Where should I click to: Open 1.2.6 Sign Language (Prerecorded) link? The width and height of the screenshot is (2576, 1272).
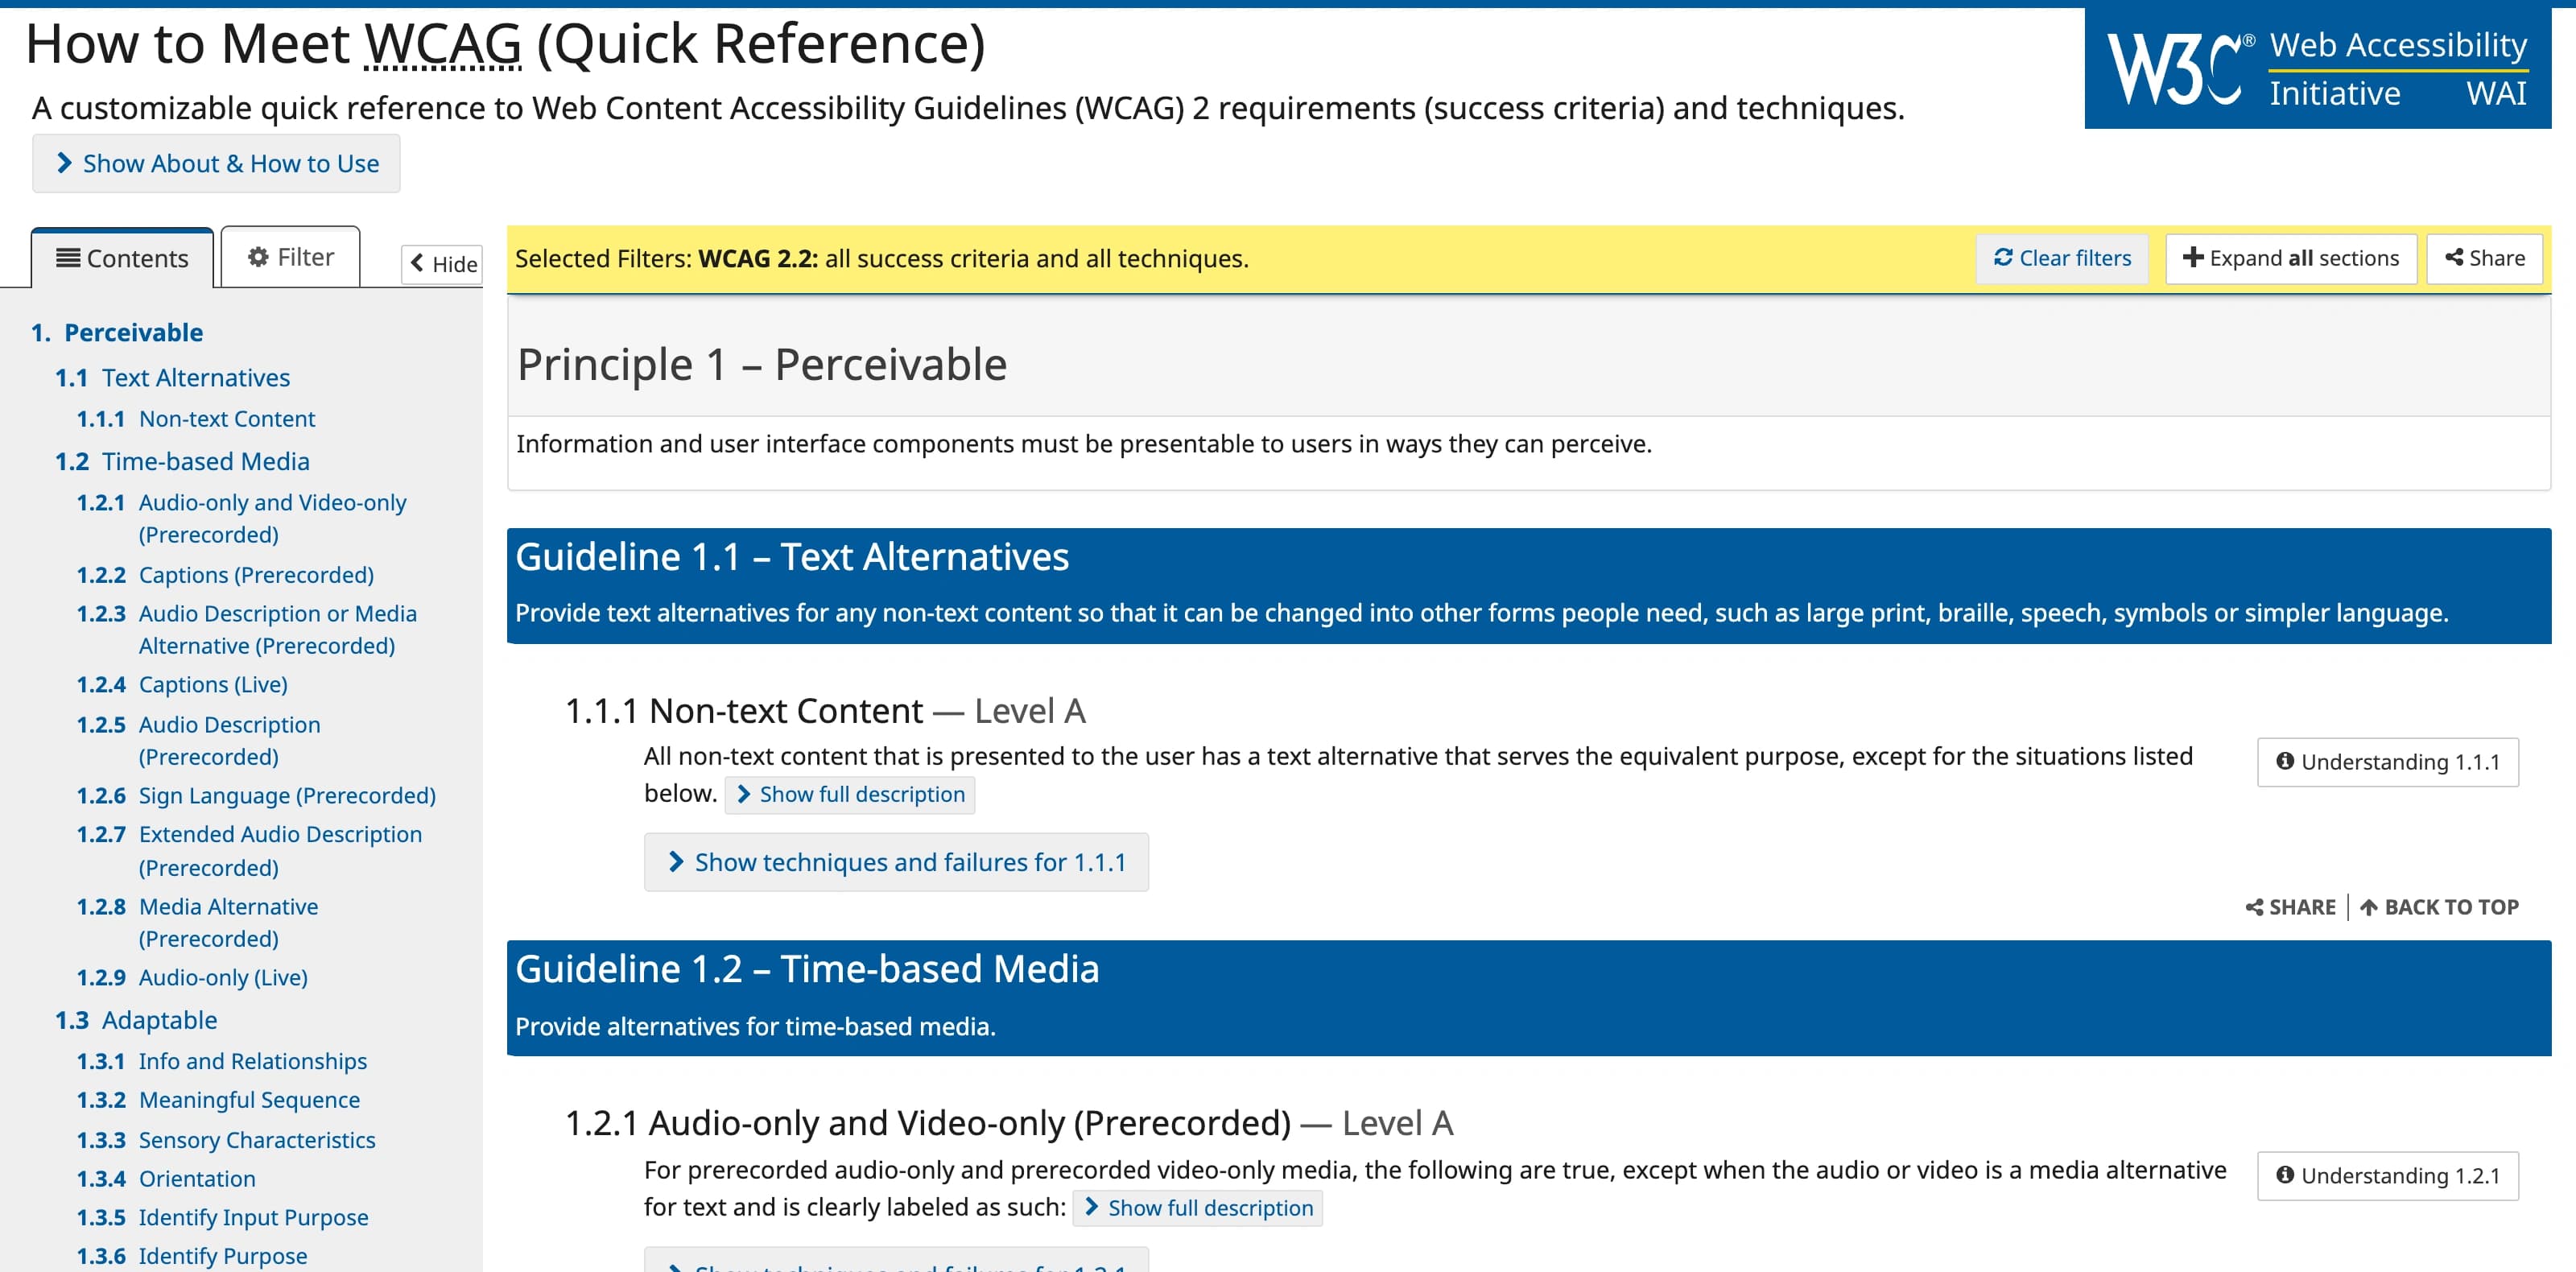pyautogui.click(x=257, y=795)
